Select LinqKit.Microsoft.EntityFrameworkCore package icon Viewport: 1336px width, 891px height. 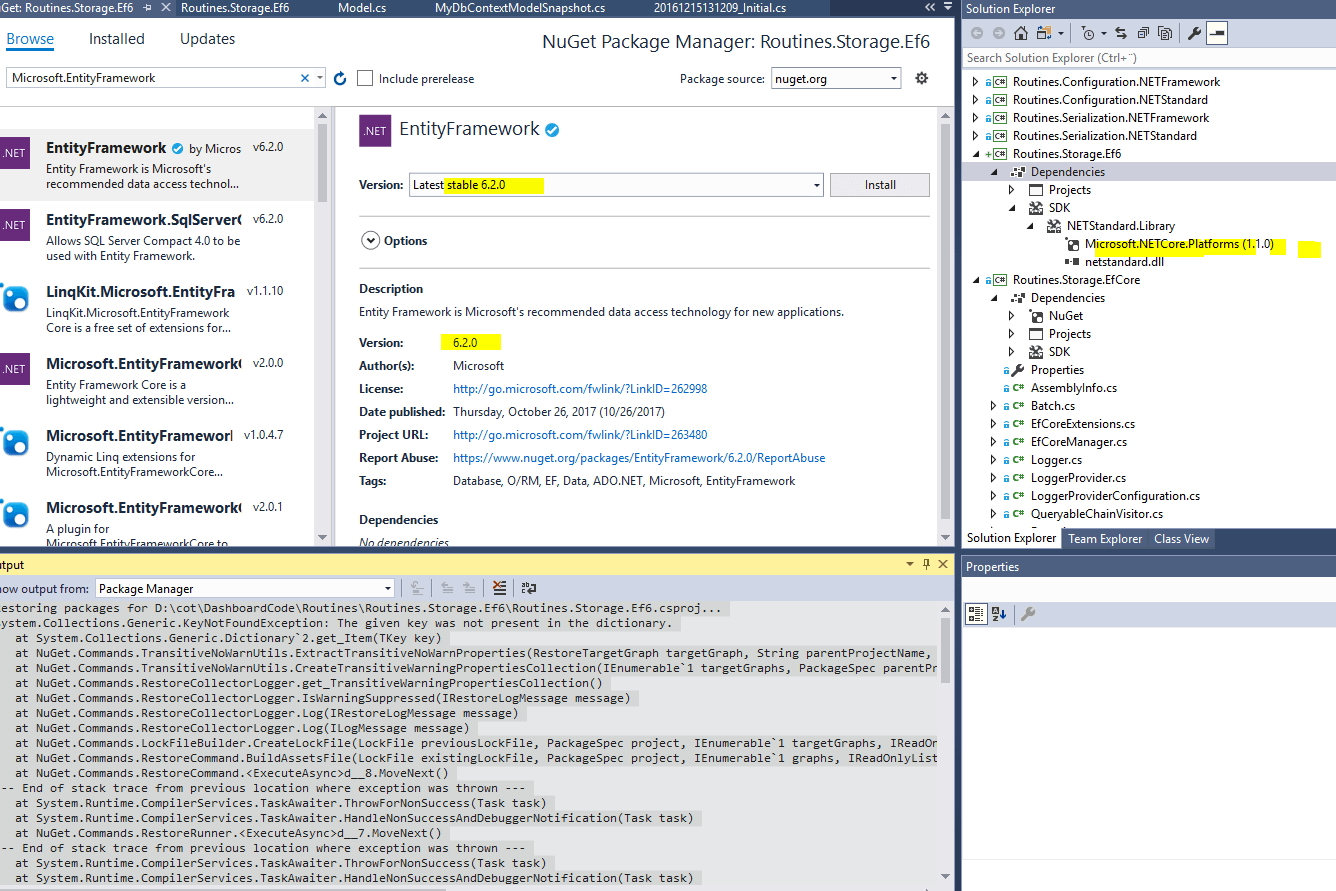(x=15, y=298)
